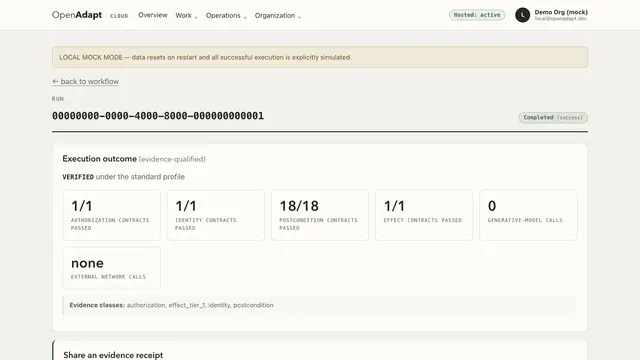Open the Overview page
Viewport: 640px width, 360px height.
click(153, 15)
